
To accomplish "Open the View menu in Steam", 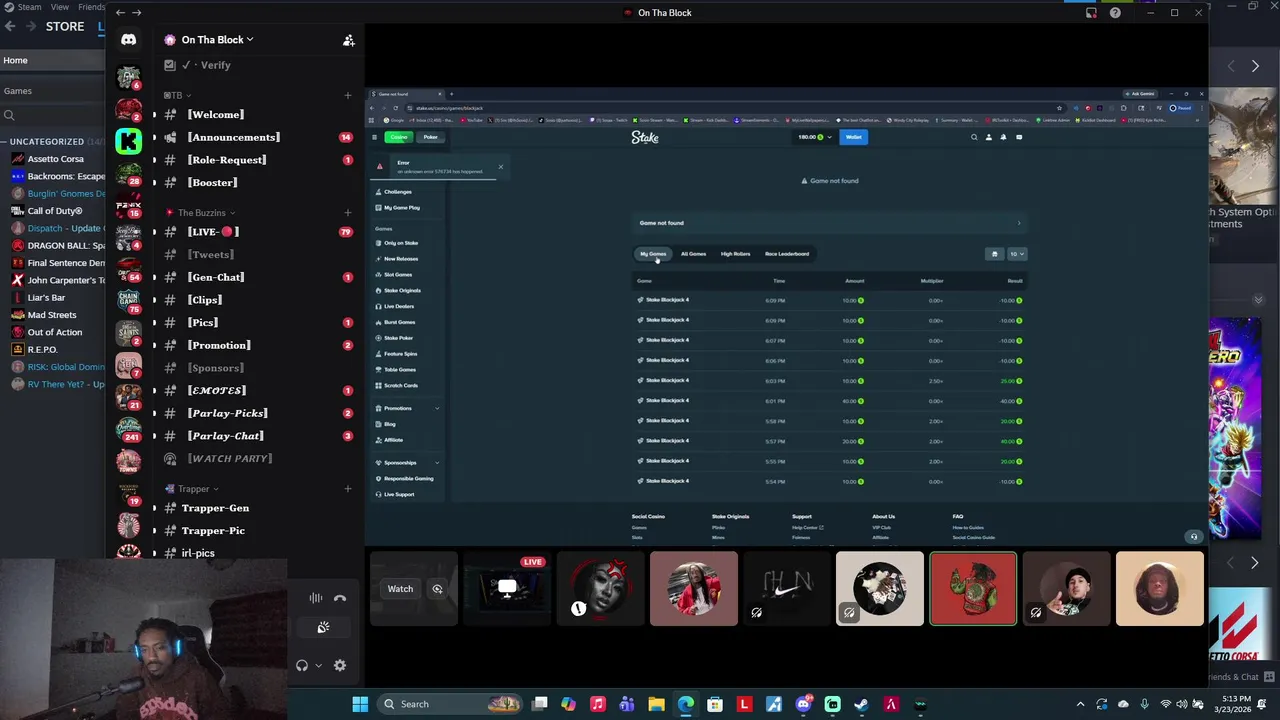I will pos(60,7).
